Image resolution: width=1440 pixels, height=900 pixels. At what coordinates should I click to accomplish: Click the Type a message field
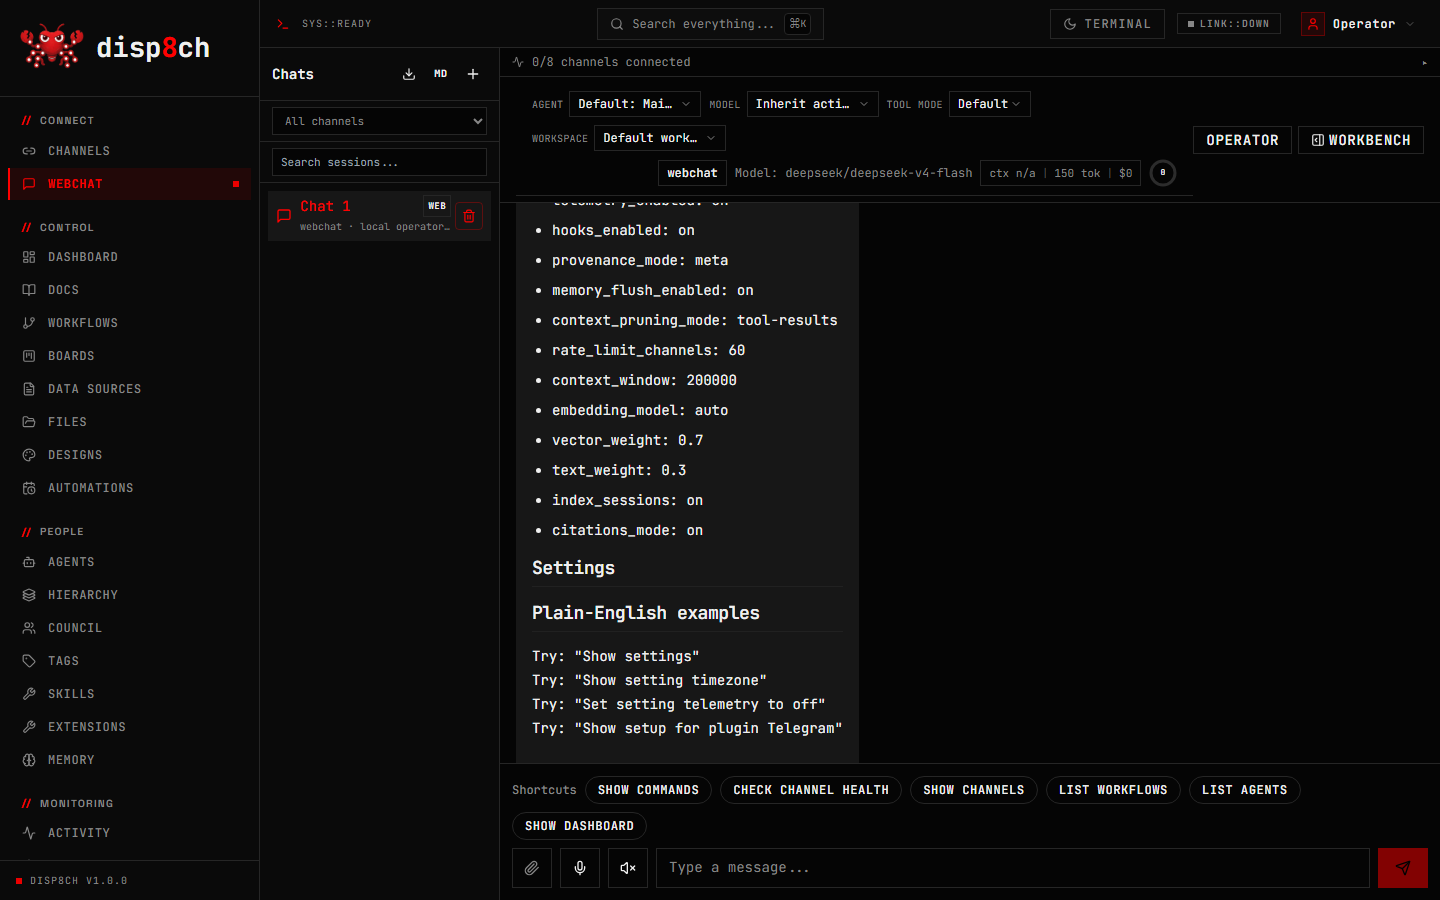tap(1013, 868)
